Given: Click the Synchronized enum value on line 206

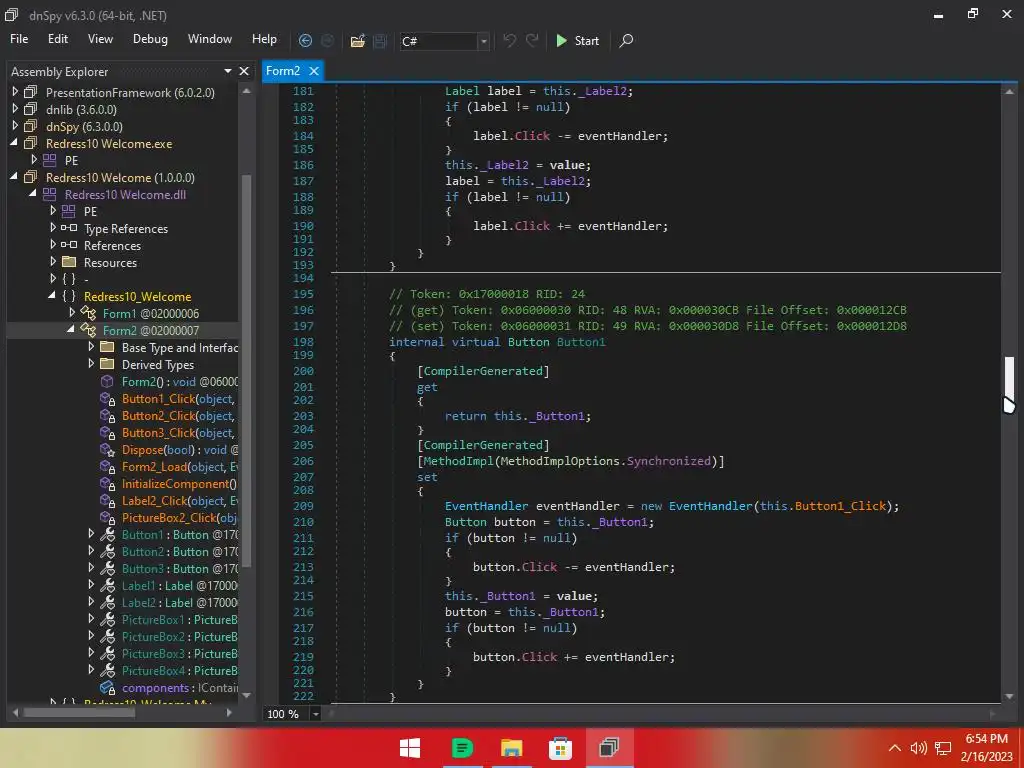Looking at the screenshot, I should click(x=668, y=460).
